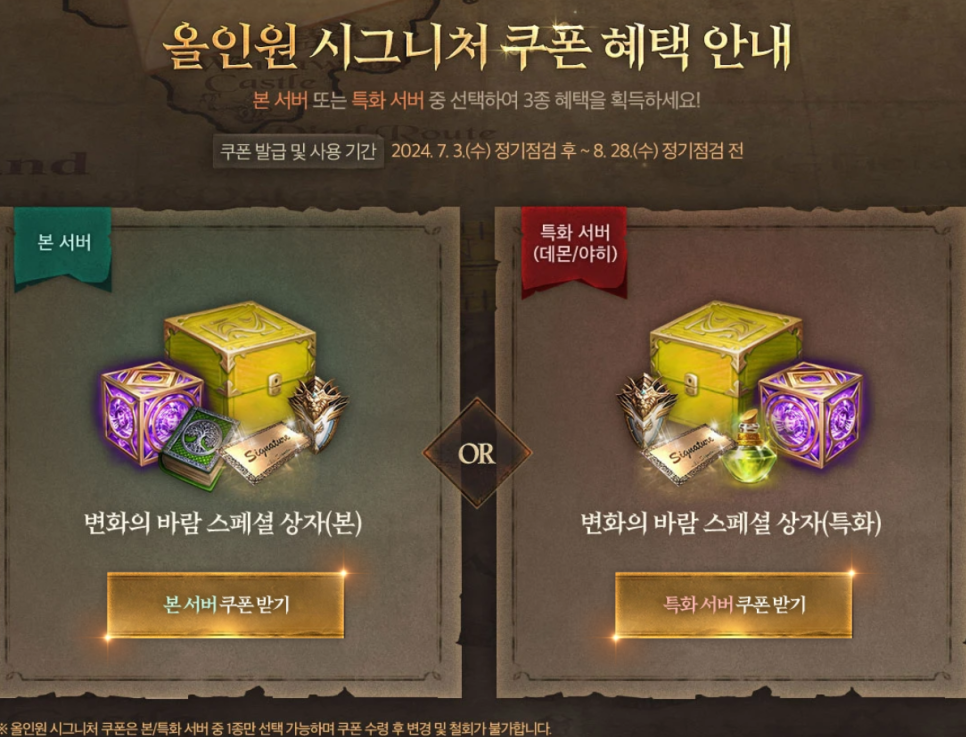Click the dragon crest emblem in the left panel

318,413
